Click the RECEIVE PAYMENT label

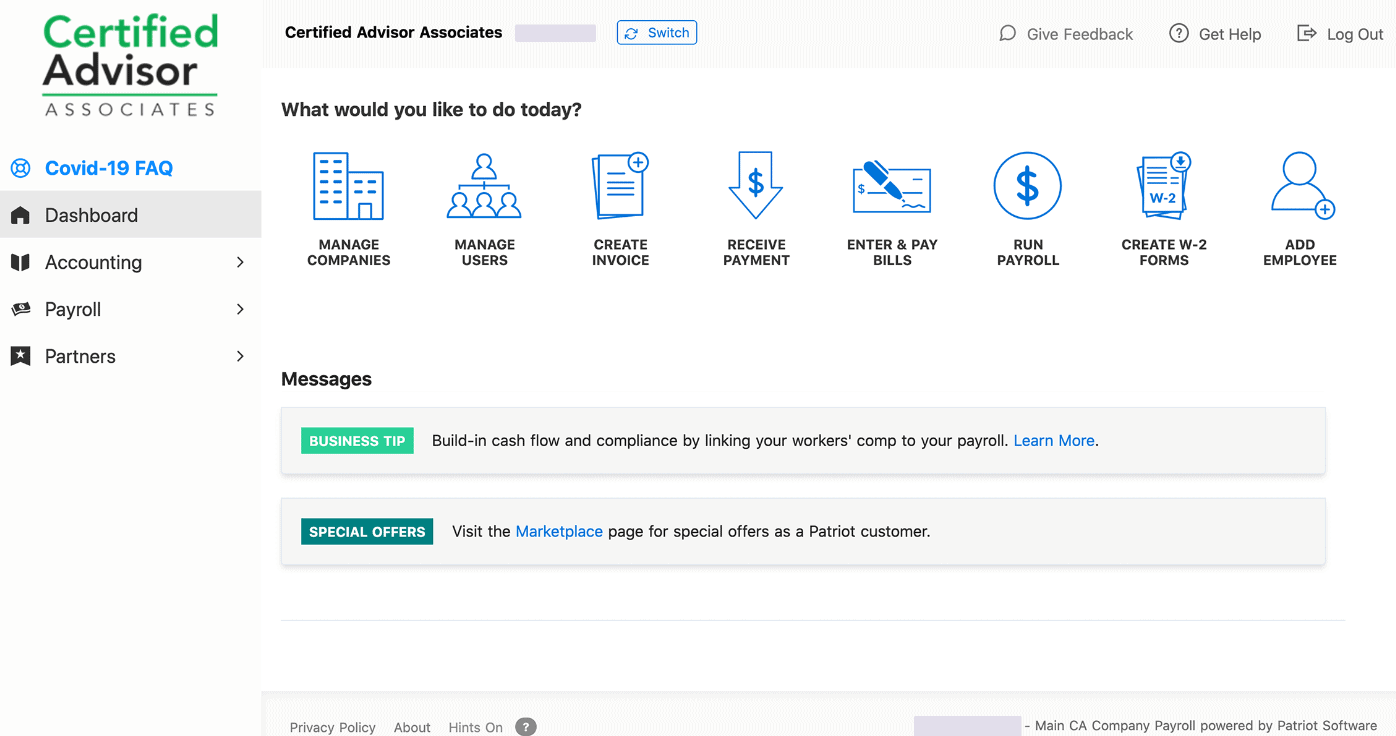click(x=756, y=252)
